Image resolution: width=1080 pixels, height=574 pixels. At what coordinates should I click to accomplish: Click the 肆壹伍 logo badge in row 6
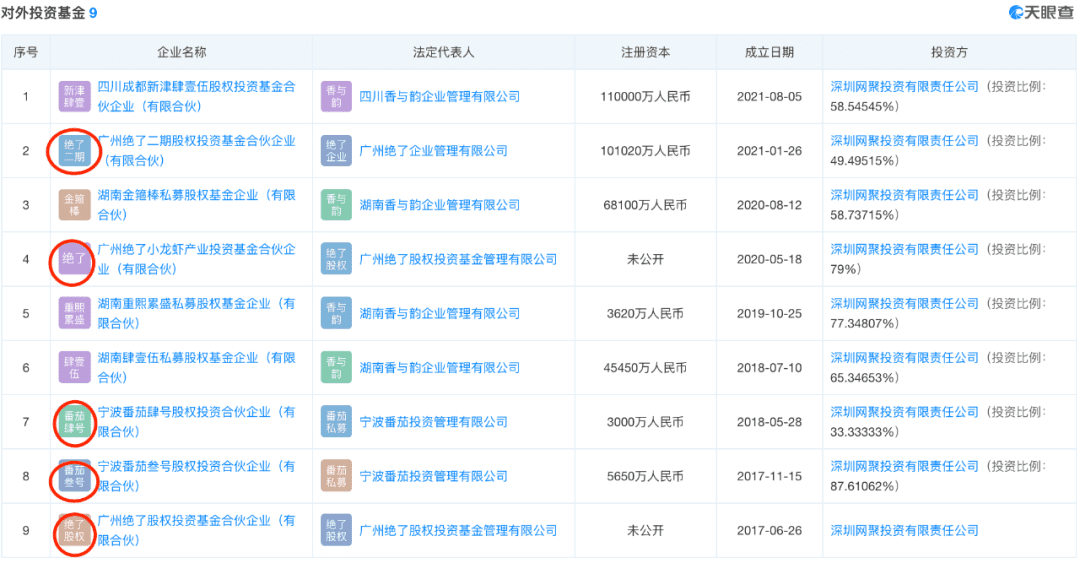[x=74, y=368]
